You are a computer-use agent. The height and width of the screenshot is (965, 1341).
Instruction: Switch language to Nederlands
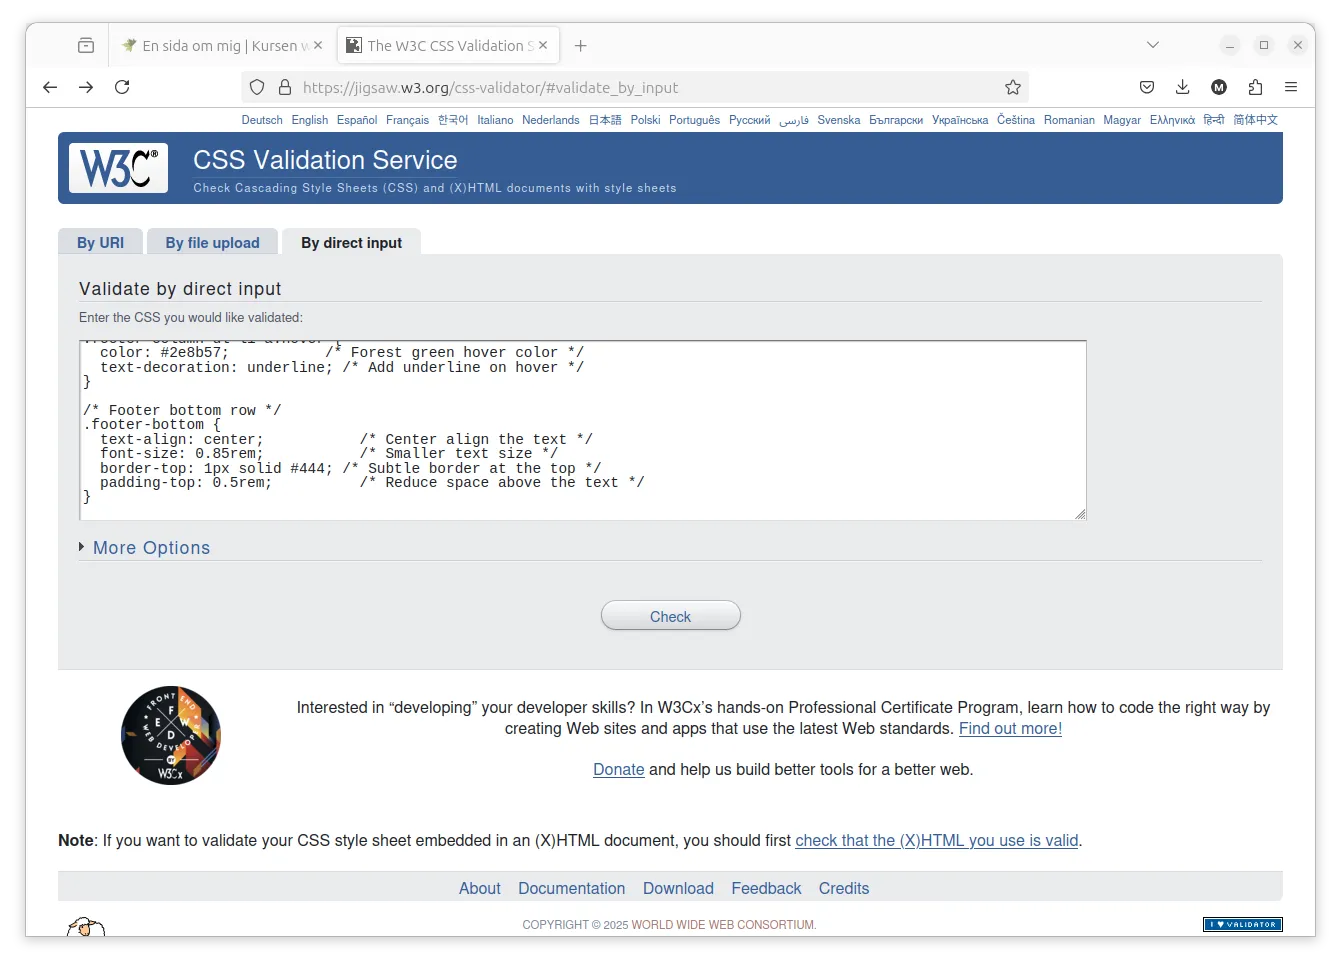point(551,120)
